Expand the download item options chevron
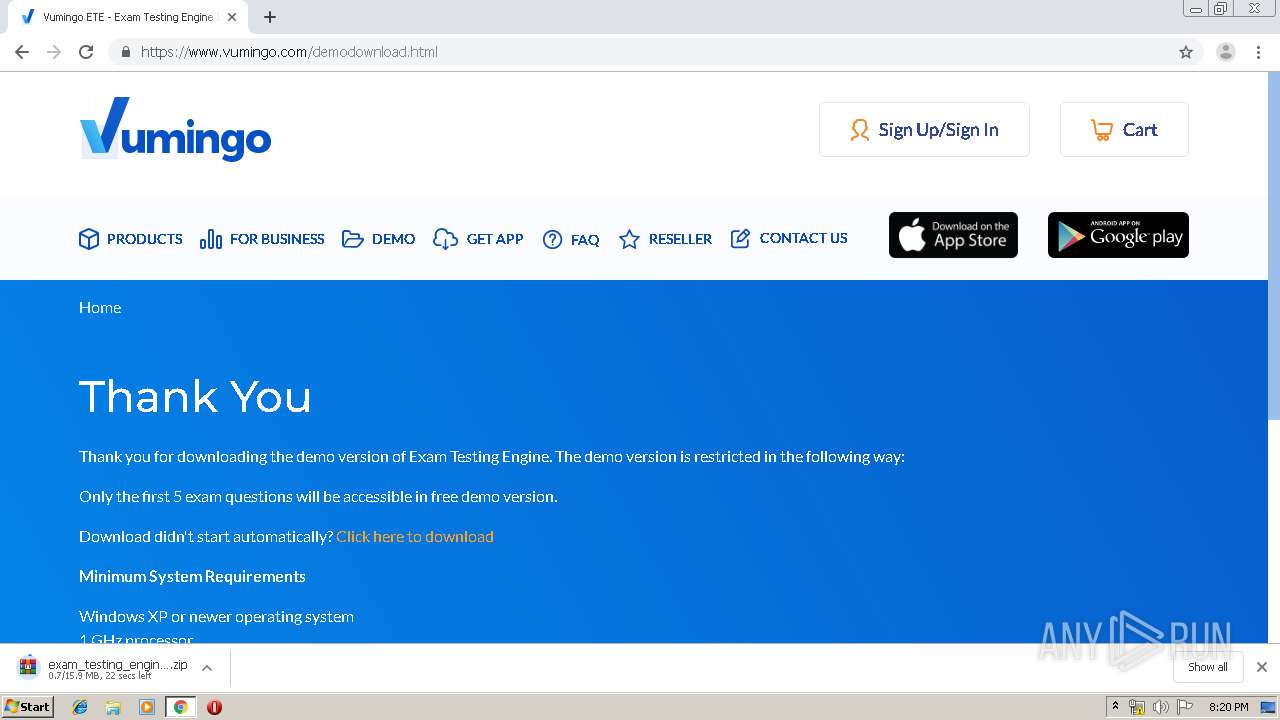The image size is (1280, 720). coord(207,668)
